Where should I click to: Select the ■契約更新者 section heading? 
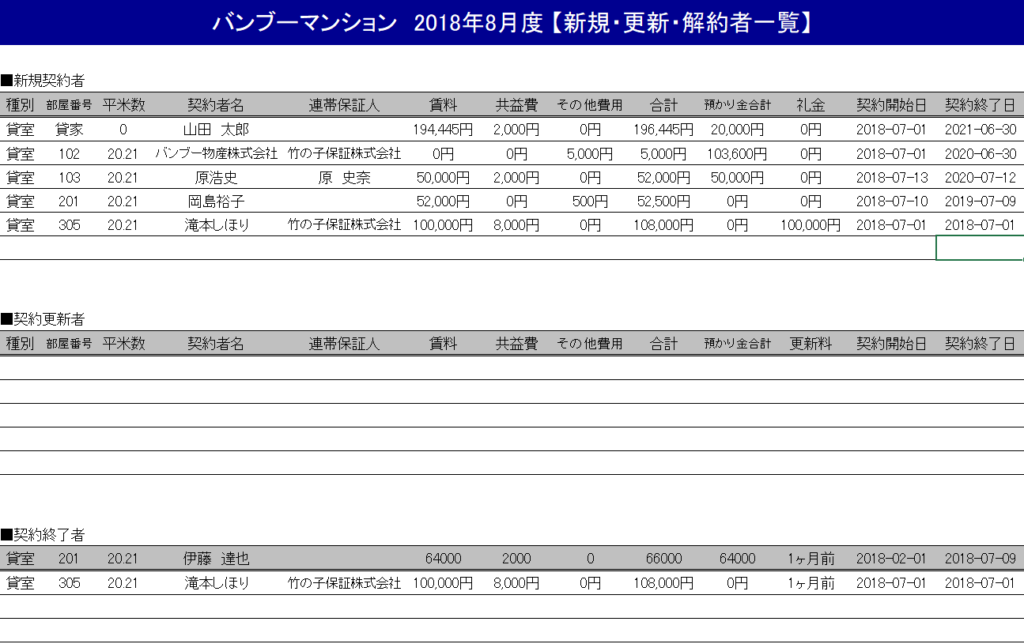(x=43, y=319)
